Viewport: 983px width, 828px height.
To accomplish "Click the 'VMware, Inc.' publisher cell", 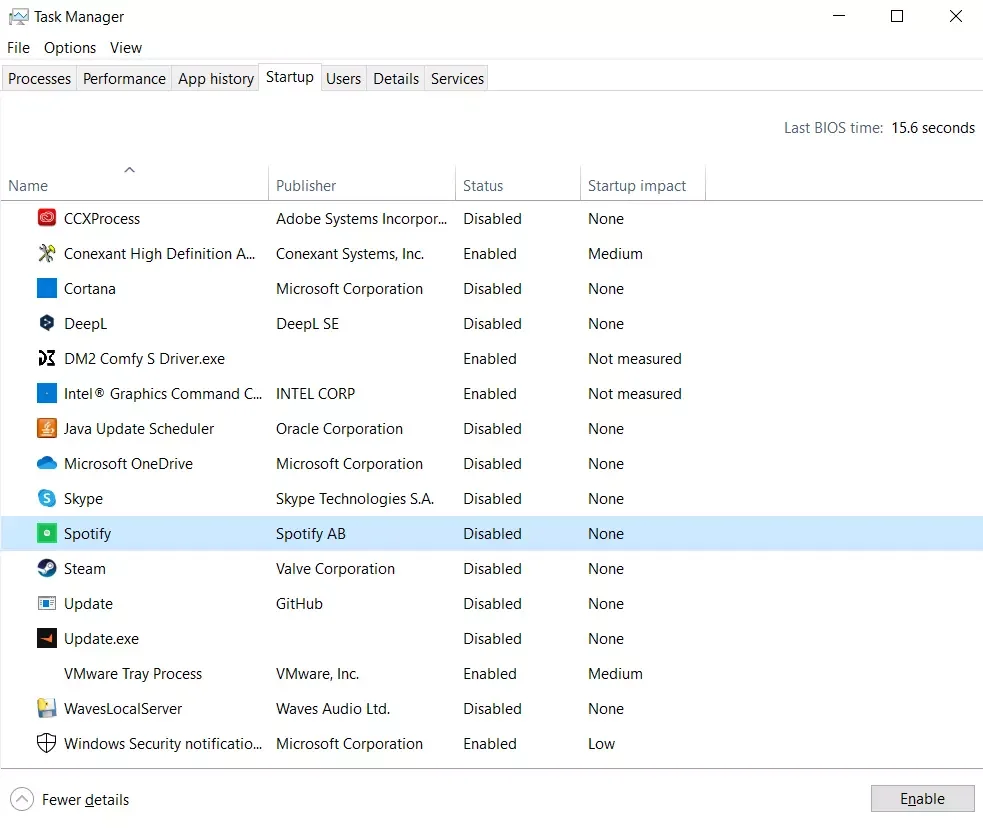I will tap(317, 674).
